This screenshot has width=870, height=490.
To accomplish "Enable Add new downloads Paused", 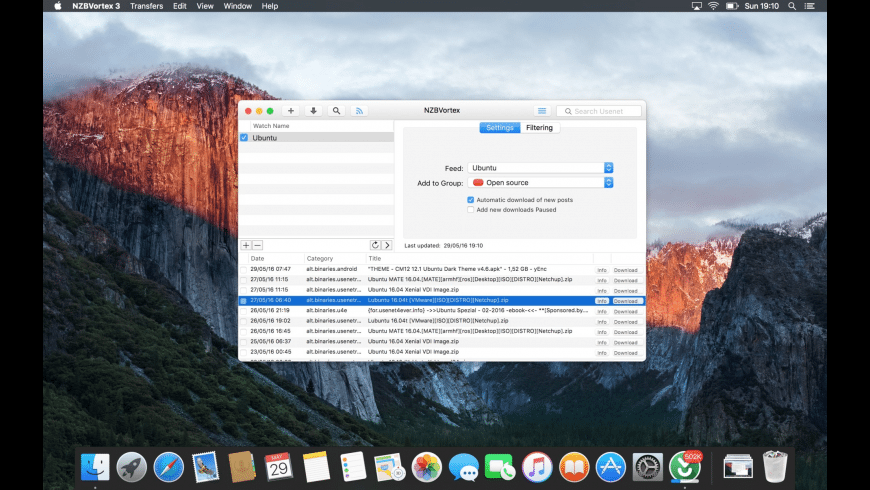I will click(471, 210).
